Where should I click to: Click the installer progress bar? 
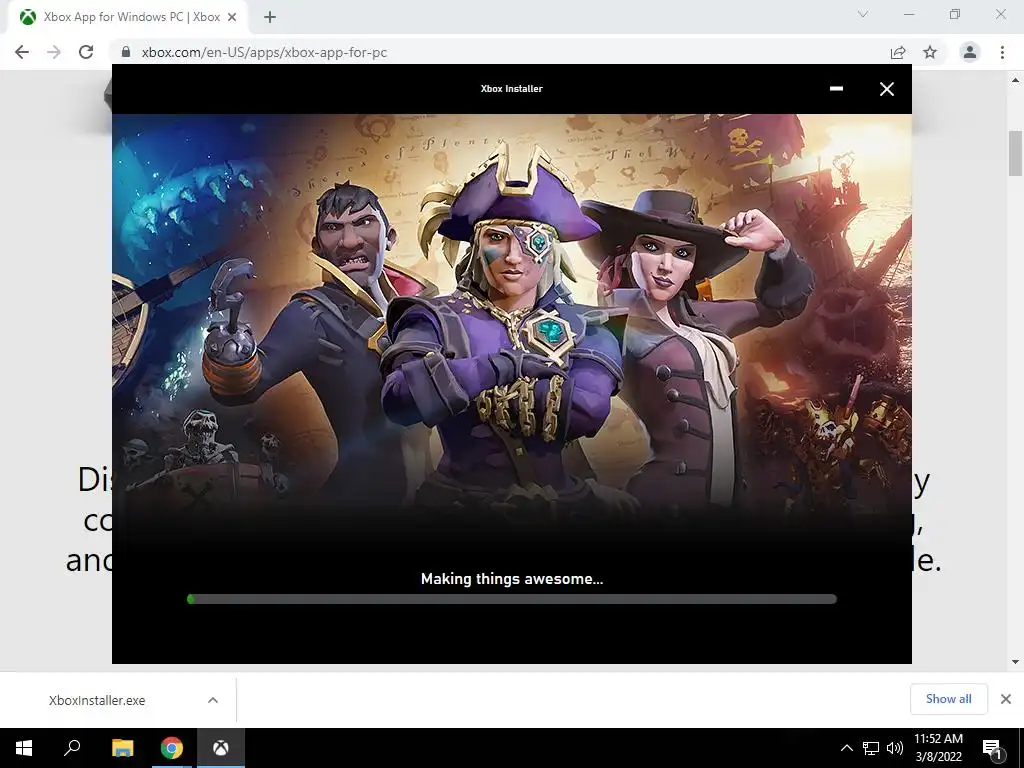[x=511, y=599]
